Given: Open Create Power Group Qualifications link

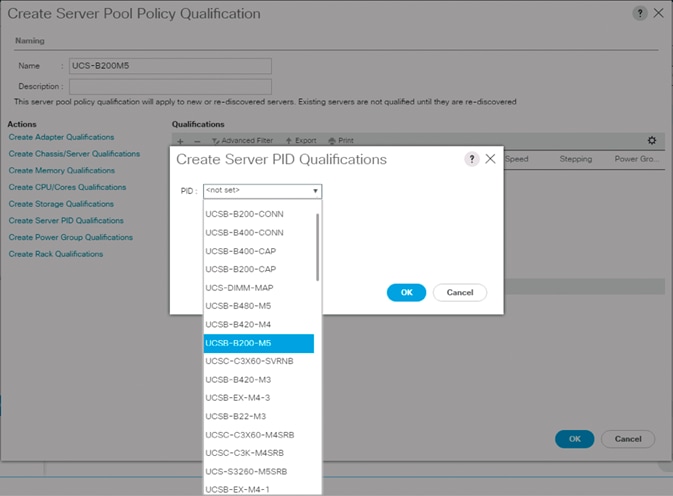Looking at the screenshot, I should pos(71,237).
